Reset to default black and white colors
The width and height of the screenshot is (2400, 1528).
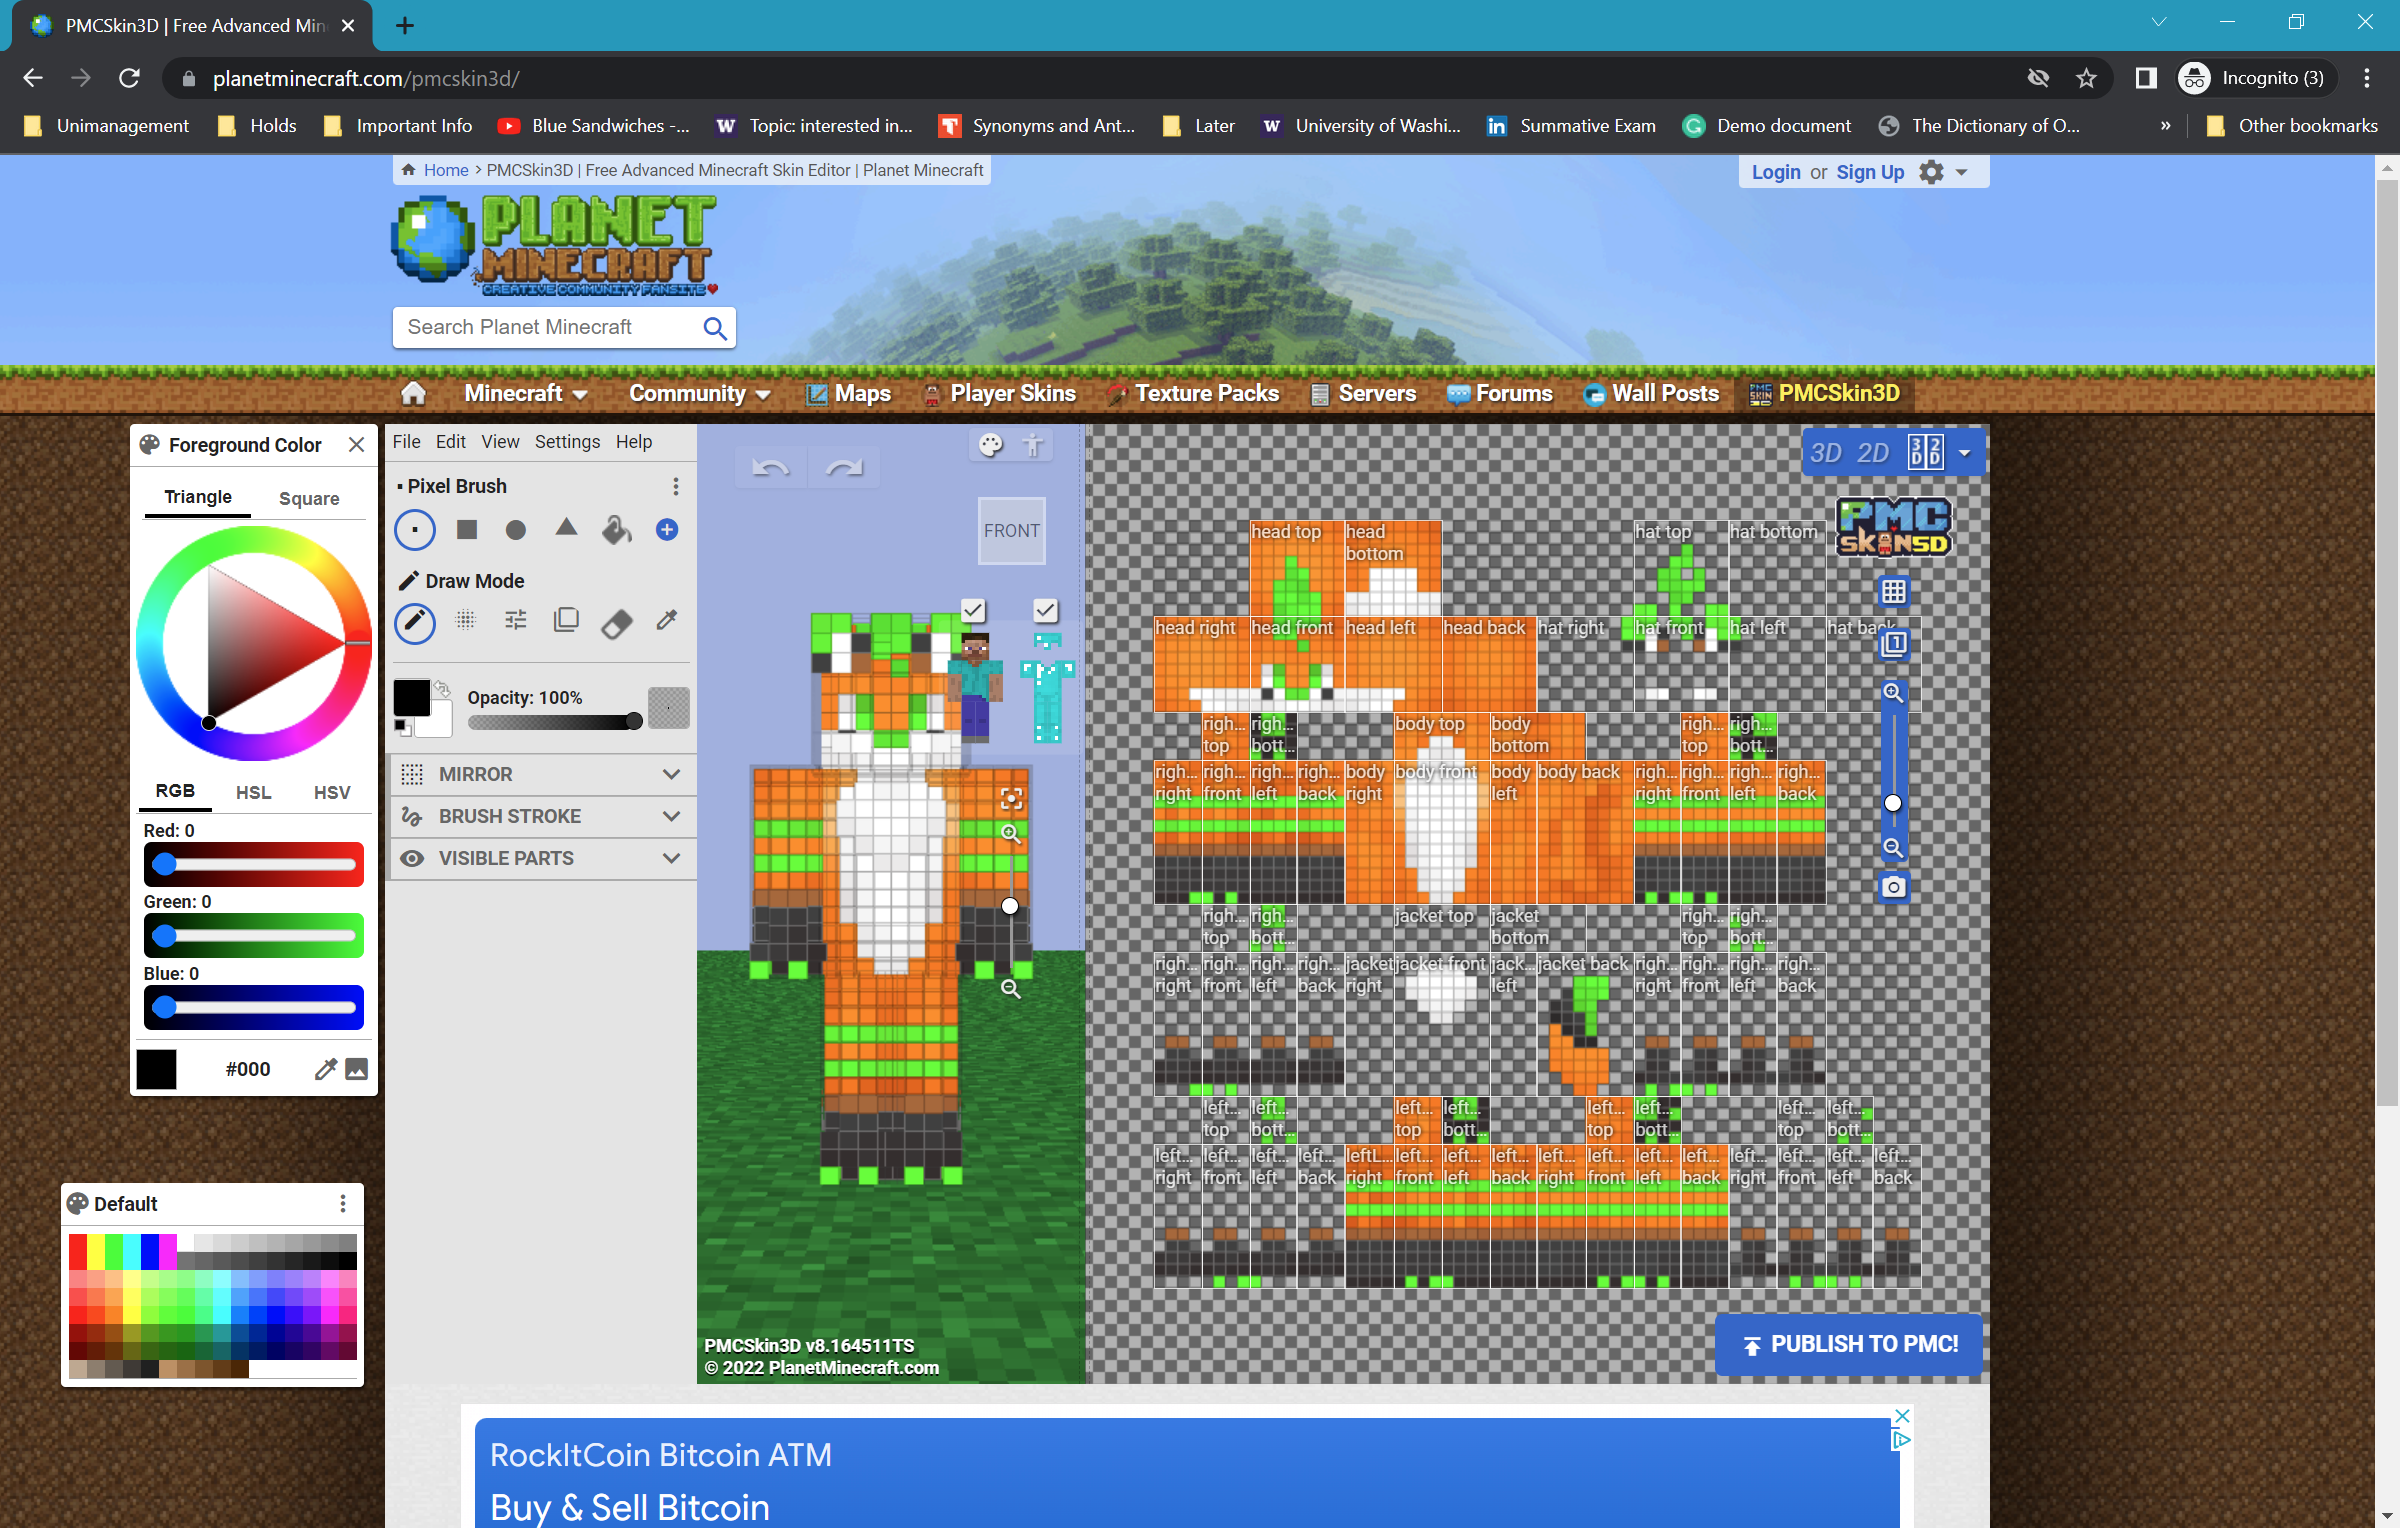[x=400, y=726]
